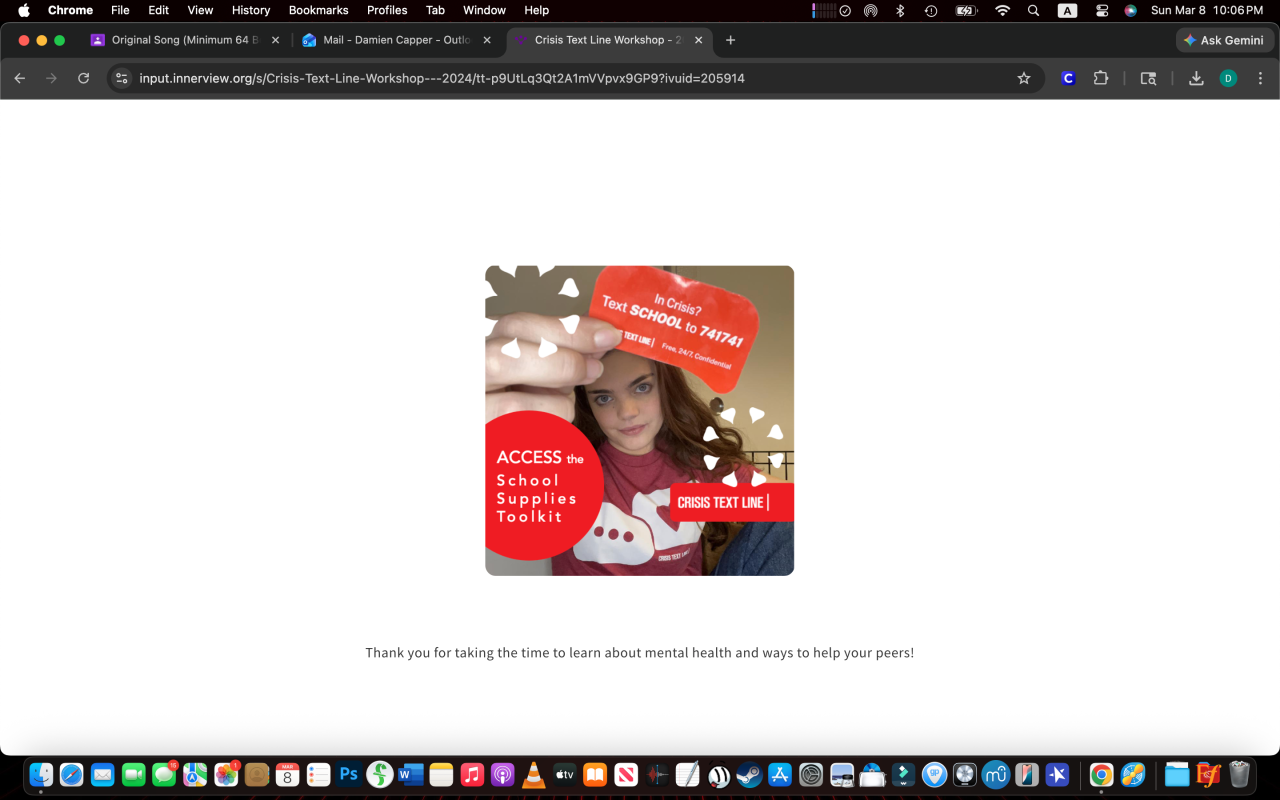Image resolution: width=1280 pixels, height=800 pixels.
Task: Open the Chrome Extensions puzzle menu
Action: (x=1101, y=78)
